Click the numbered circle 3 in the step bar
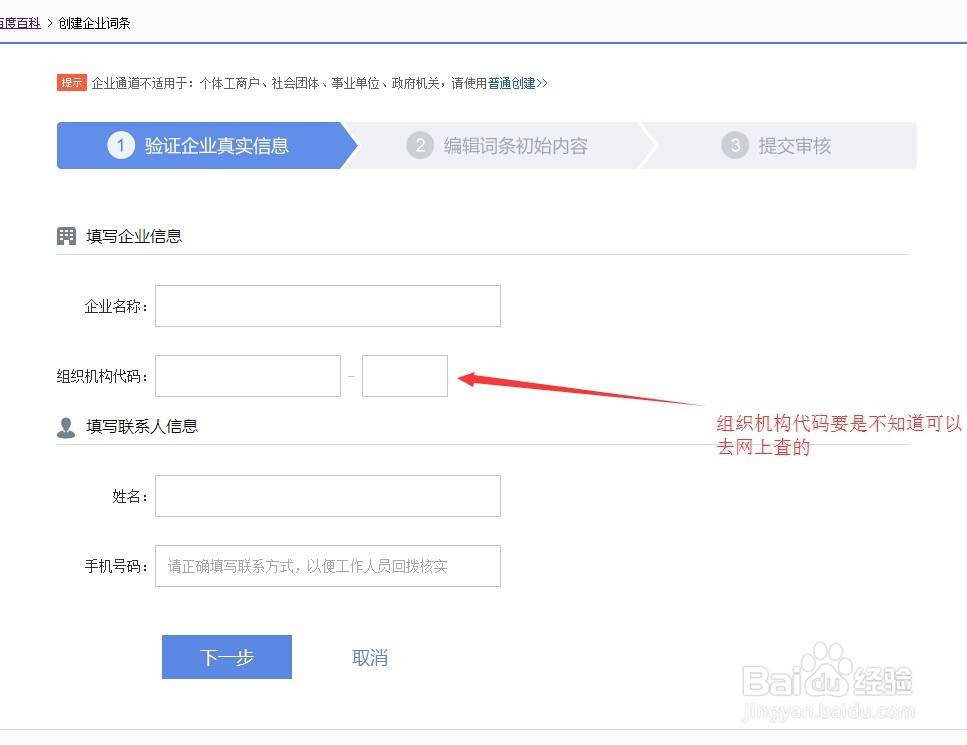 tap(735, 145)
